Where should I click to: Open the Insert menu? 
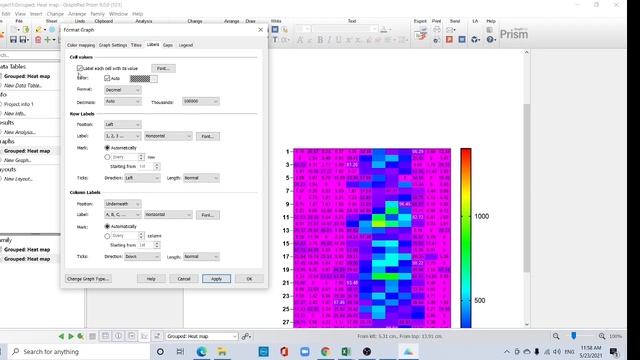tap(36, 14)
